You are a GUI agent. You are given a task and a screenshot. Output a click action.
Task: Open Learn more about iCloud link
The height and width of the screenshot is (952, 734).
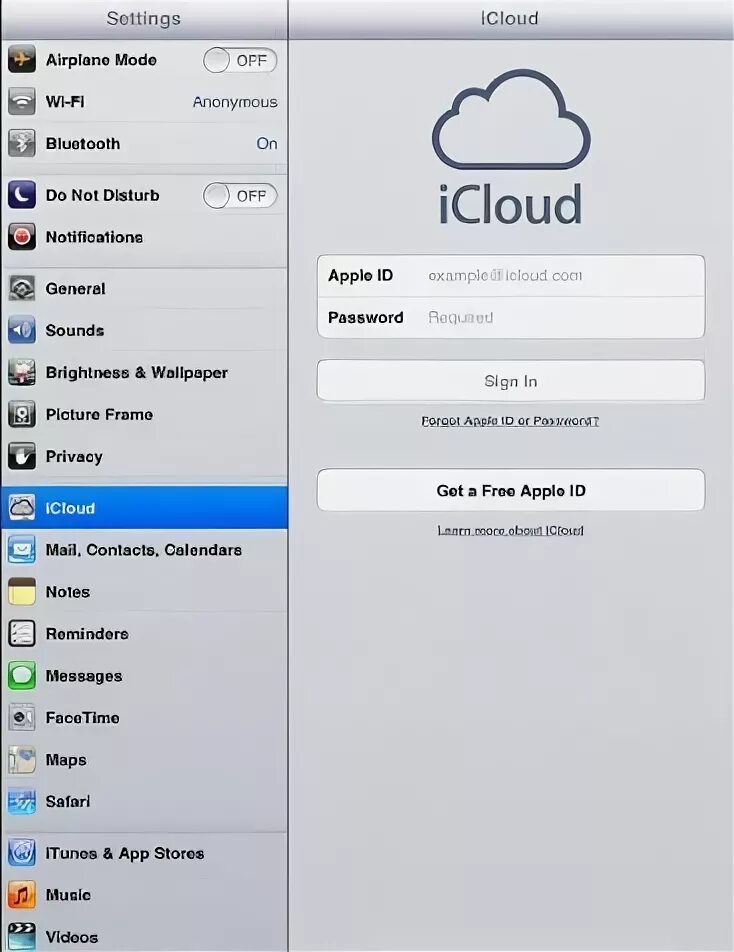pyautogui.click(x=510, y=530)
